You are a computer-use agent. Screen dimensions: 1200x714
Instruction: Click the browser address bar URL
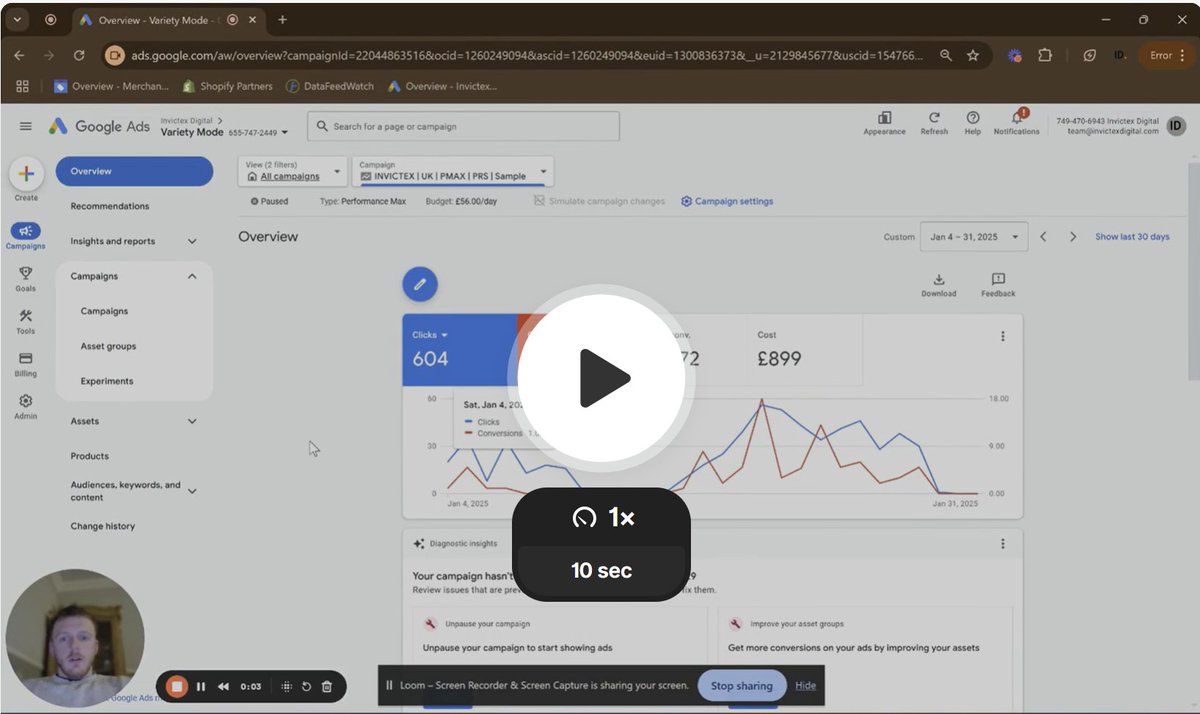click(527, 56)
